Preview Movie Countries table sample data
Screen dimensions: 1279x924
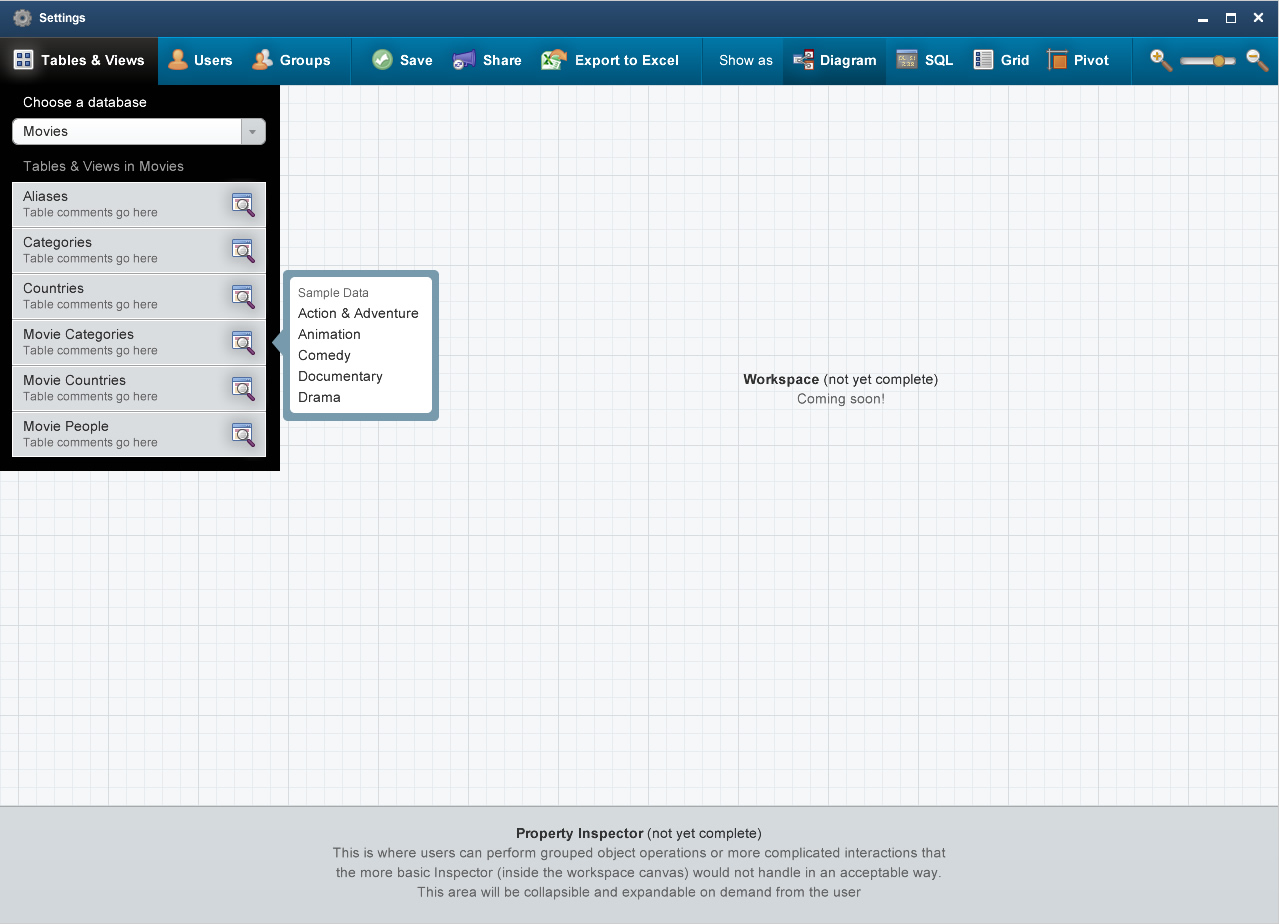(243, 389)
